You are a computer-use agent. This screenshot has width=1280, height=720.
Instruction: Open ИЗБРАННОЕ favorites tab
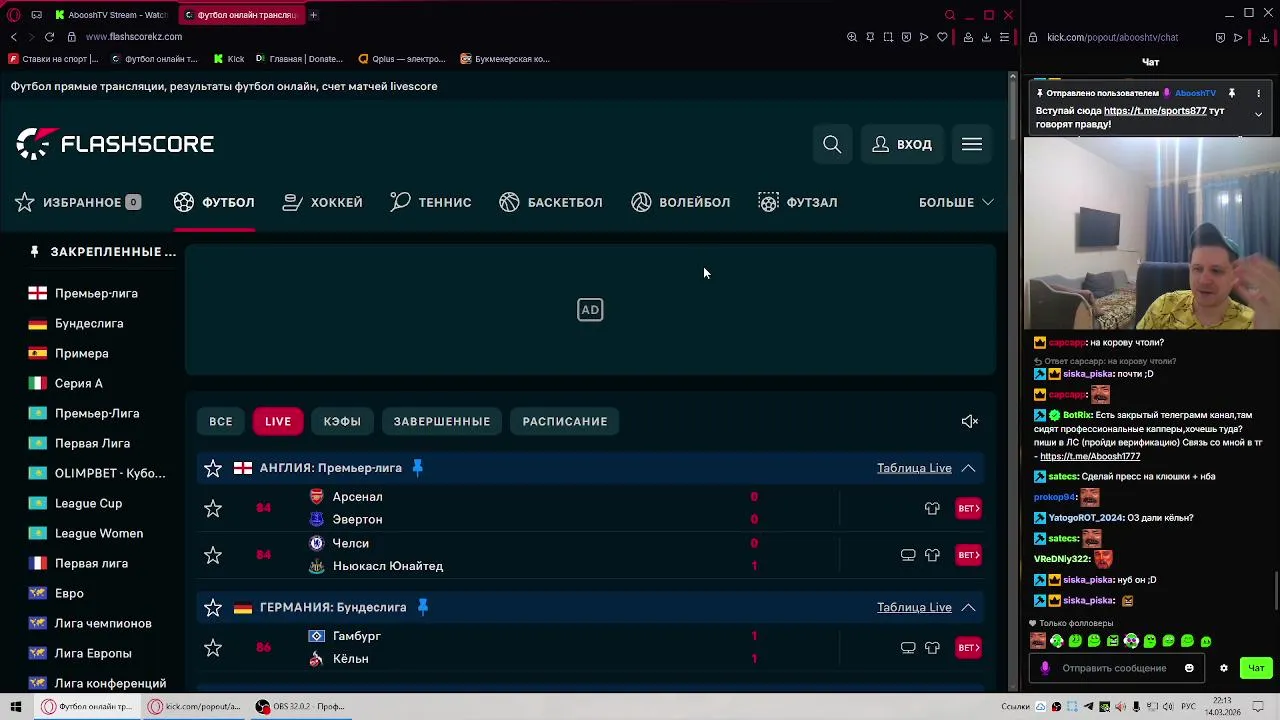click(78, 202)
